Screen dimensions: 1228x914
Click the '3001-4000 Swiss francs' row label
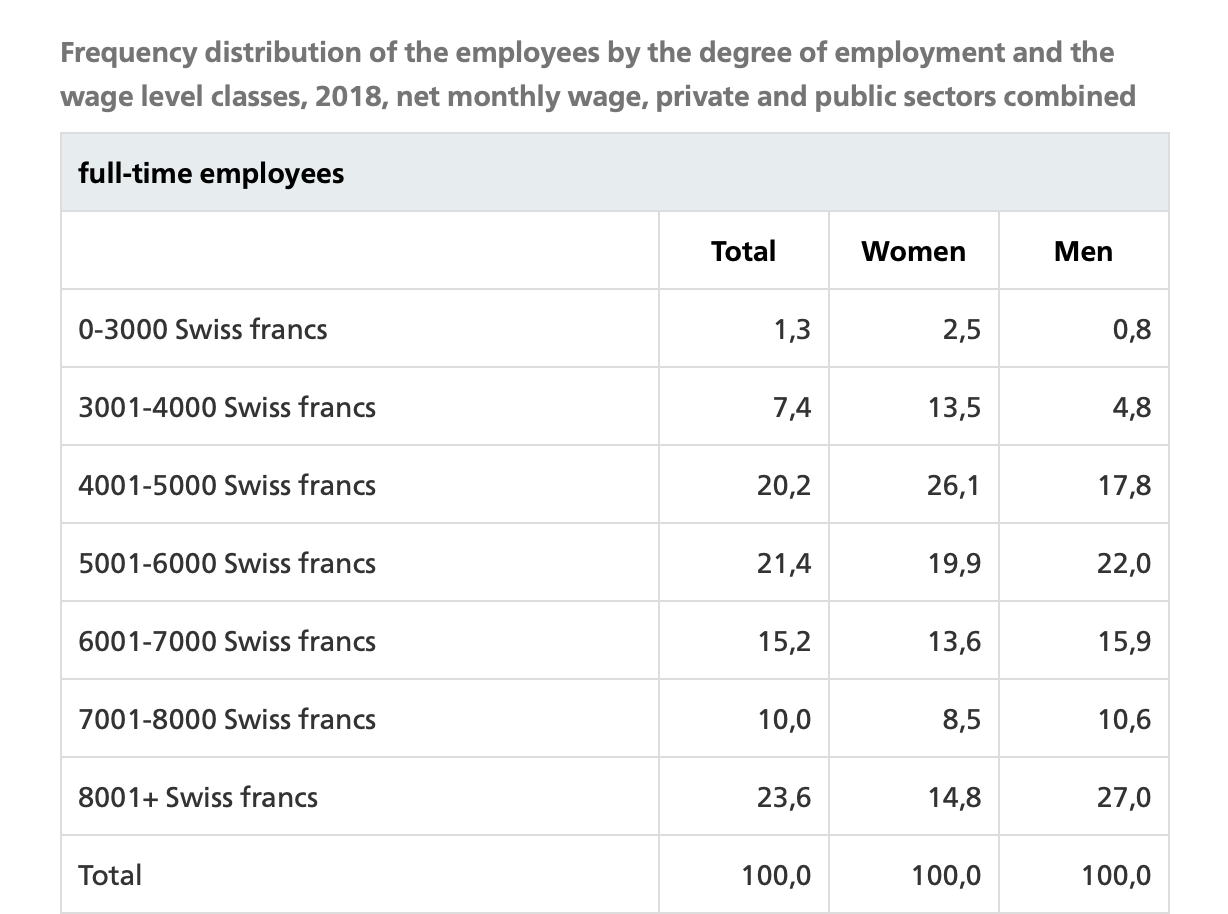click(x=227, y=407)
